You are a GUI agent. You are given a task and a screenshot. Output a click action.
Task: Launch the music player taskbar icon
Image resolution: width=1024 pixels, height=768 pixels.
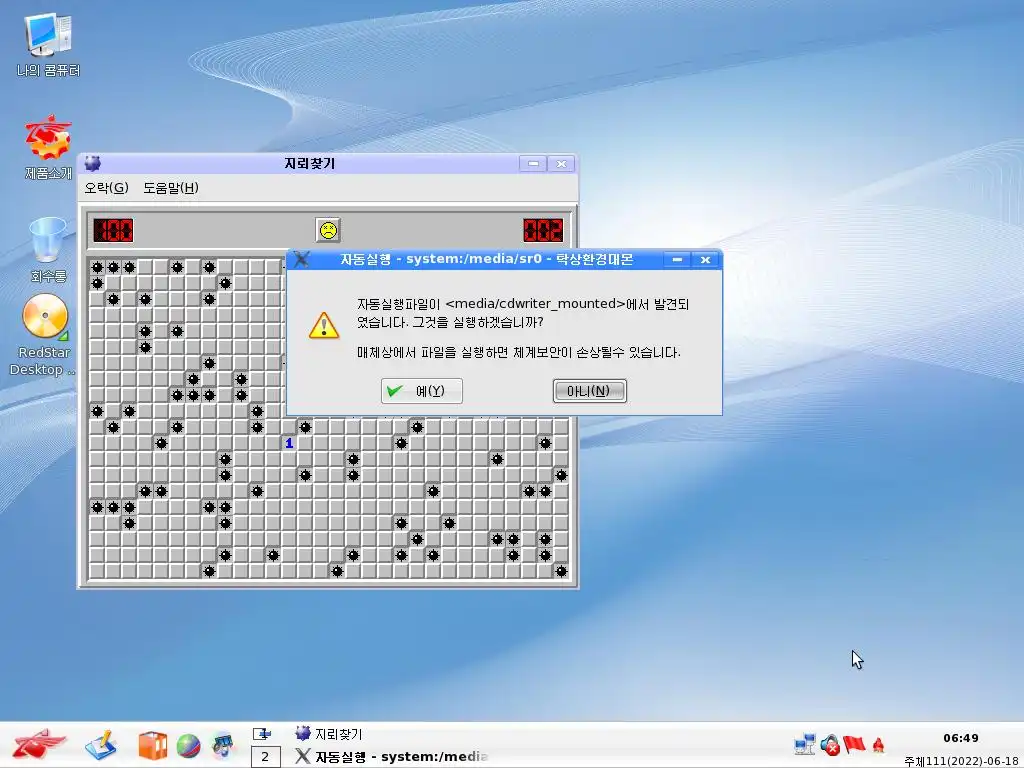click(x=223, y=745)
